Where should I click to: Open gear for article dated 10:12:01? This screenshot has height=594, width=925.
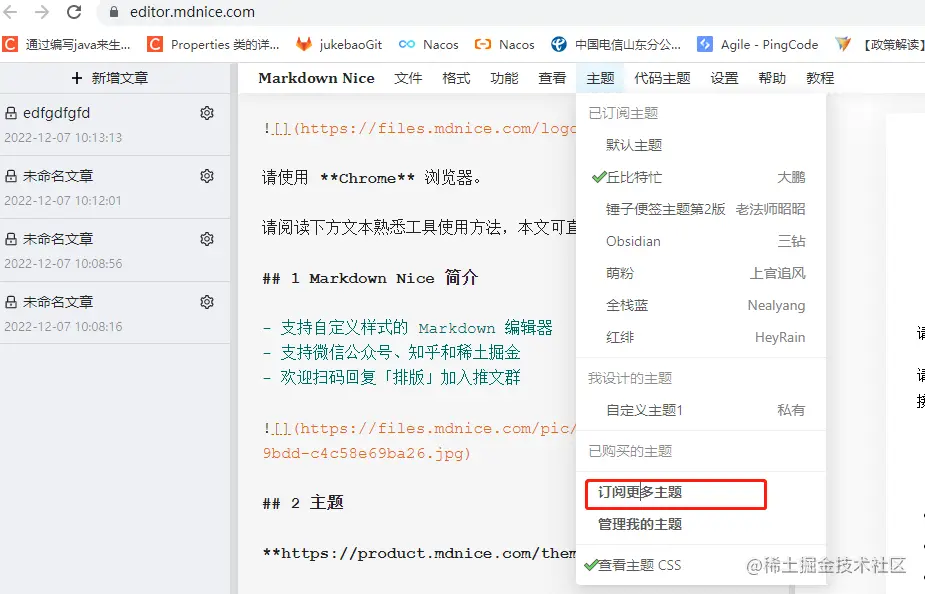click(206, 176)
